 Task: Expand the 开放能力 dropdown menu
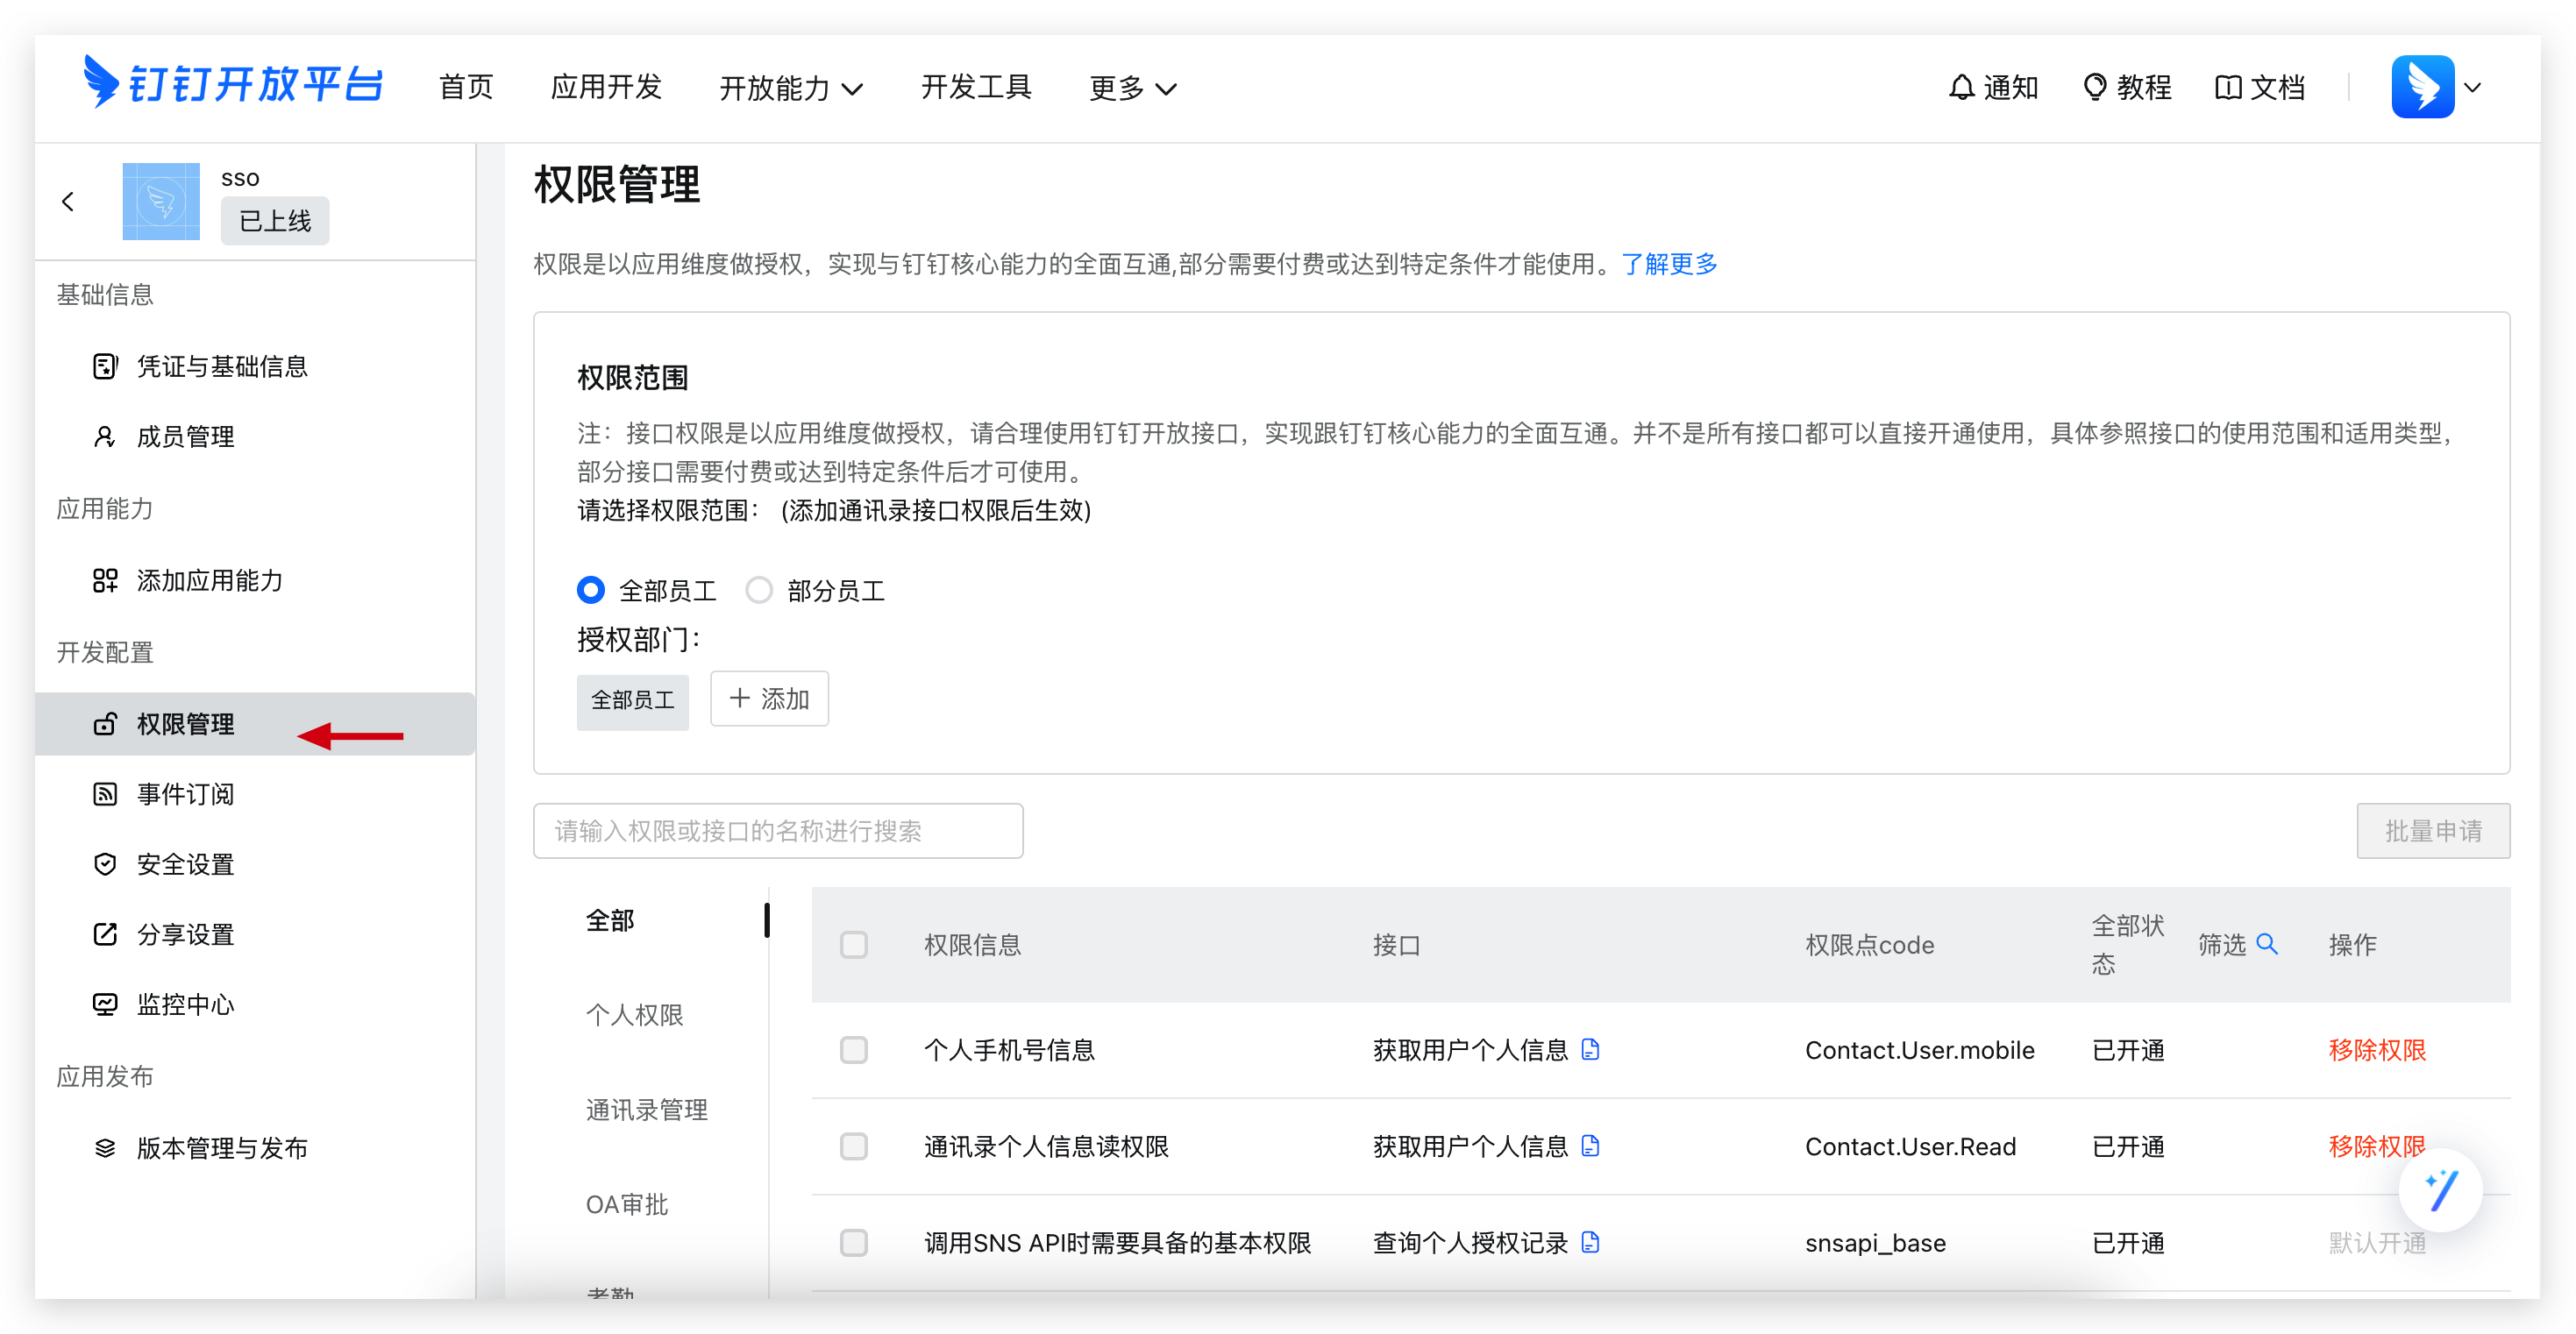pyautogui.click(x=790, y=88)
